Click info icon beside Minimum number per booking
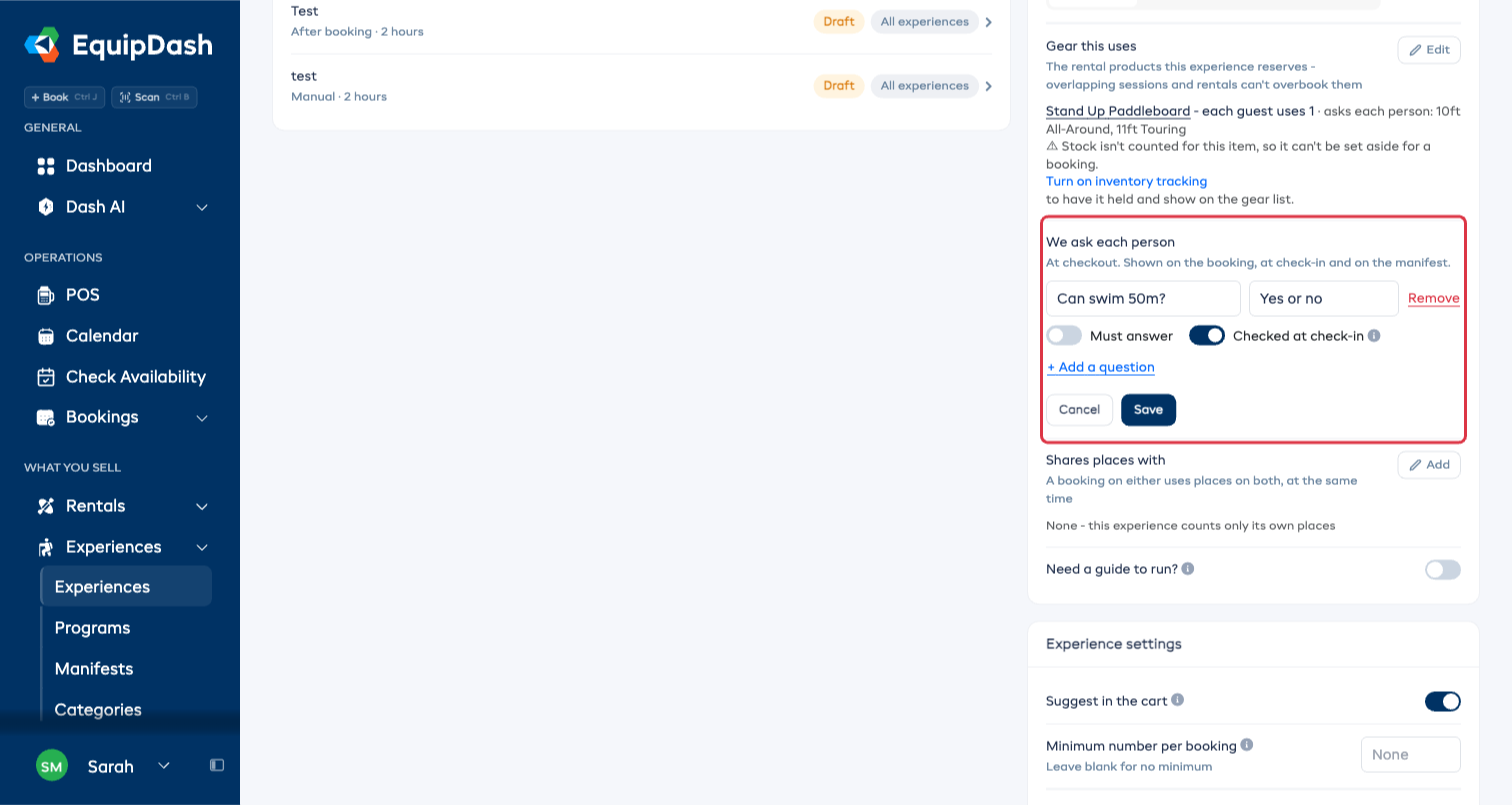 (1247, 745)
